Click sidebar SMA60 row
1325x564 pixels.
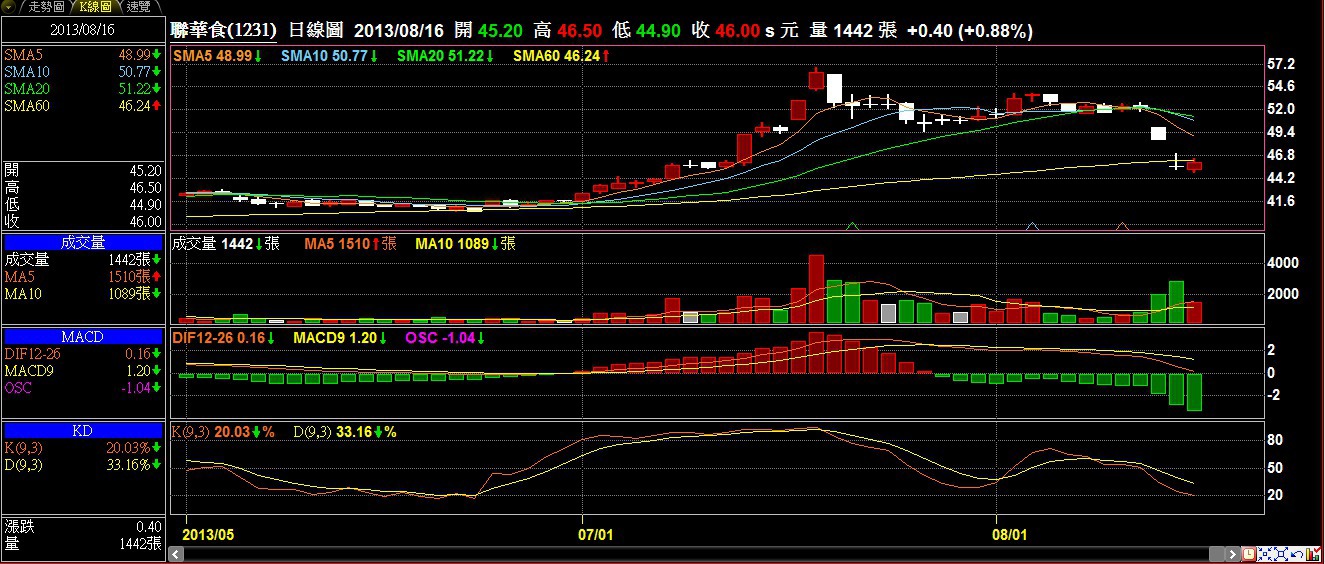pos(83,105)
